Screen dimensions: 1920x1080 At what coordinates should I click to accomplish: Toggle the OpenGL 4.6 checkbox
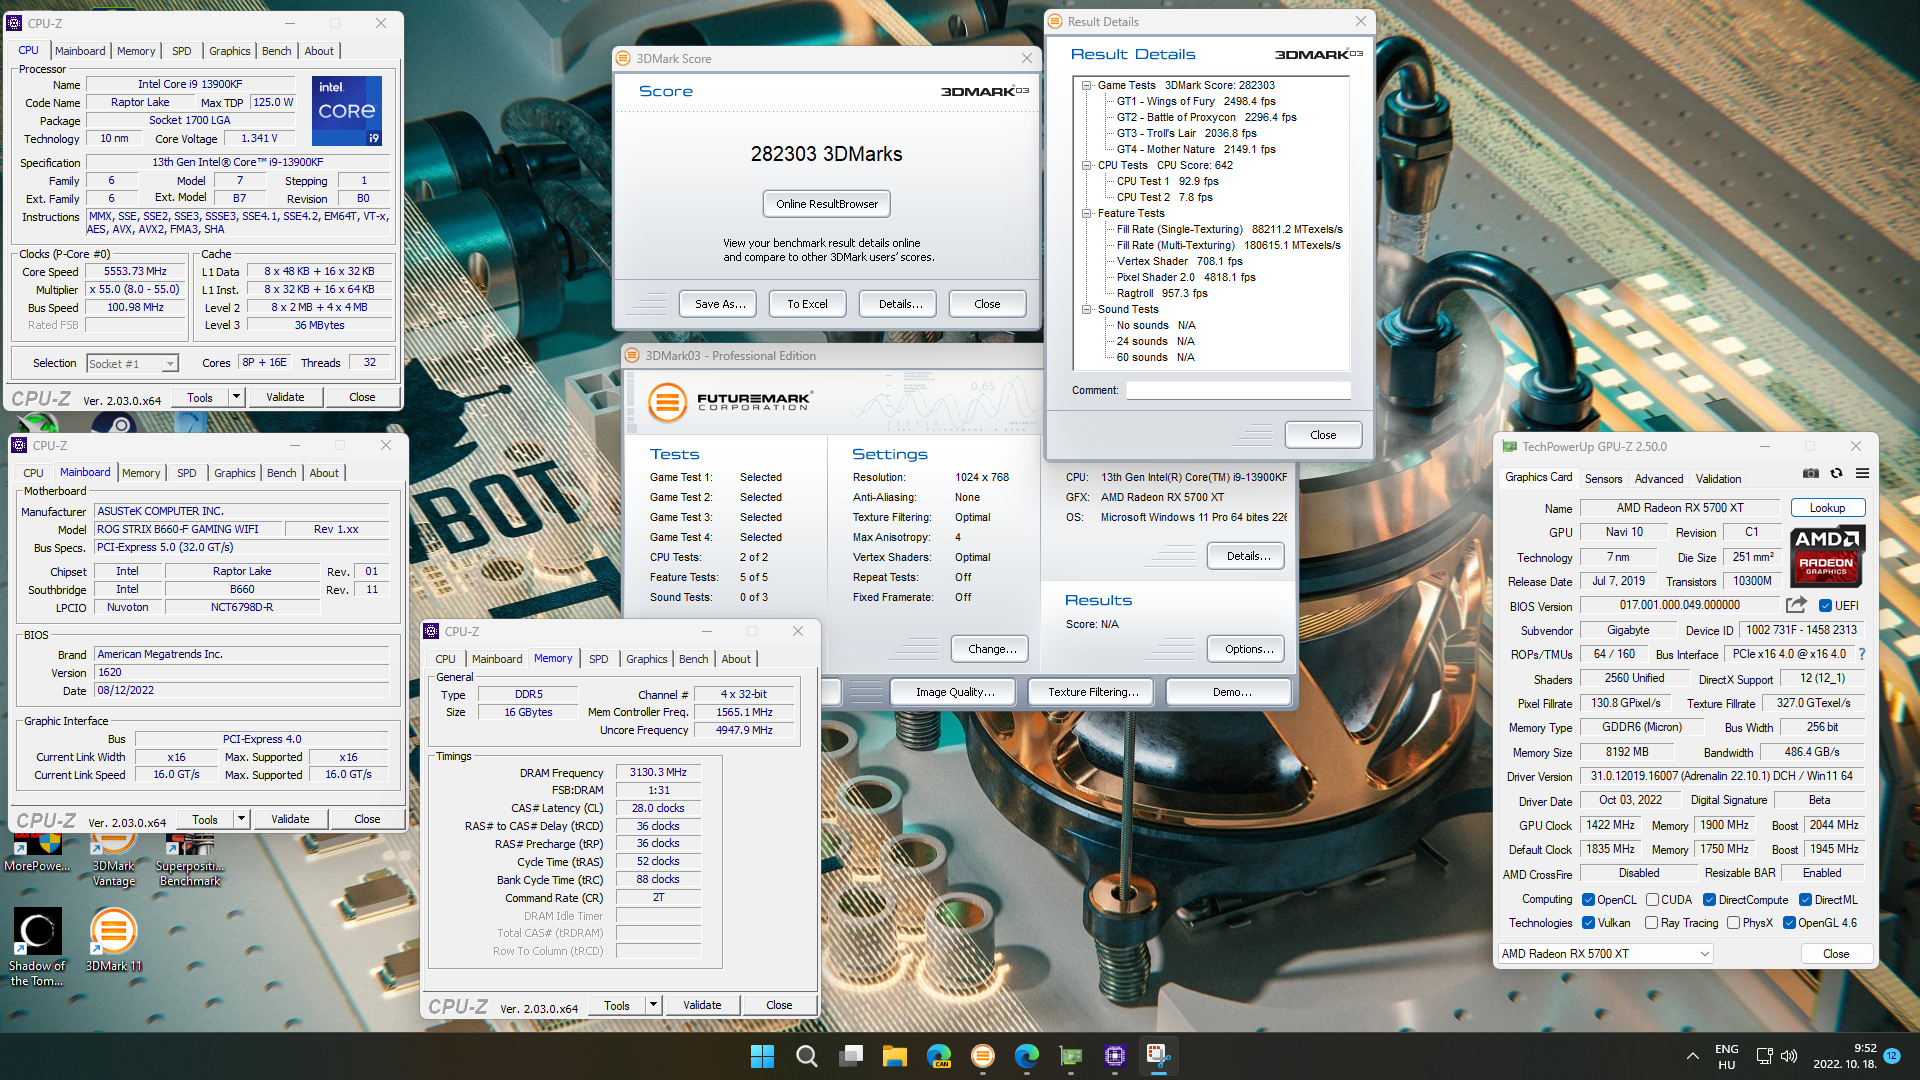(x=1790, y=923)
